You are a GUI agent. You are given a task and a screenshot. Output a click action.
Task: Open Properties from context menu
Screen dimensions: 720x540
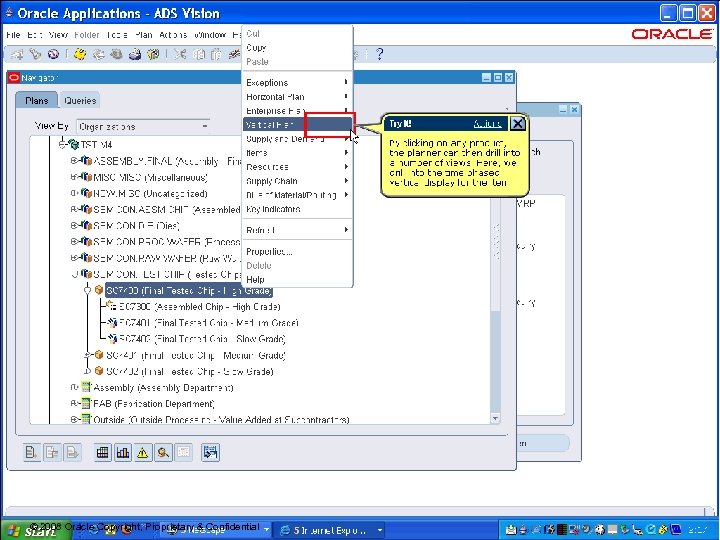click(297, 252)
